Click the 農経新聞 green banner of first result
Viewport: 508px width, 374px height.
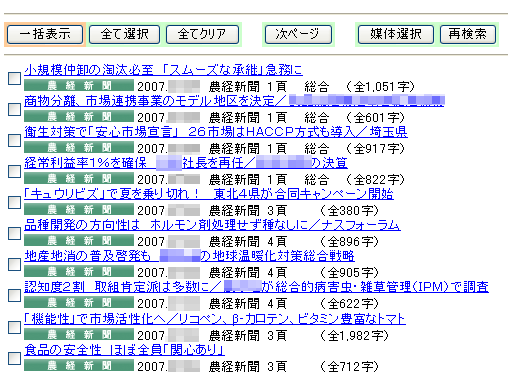pyautogui.click(x=79, y=86)
